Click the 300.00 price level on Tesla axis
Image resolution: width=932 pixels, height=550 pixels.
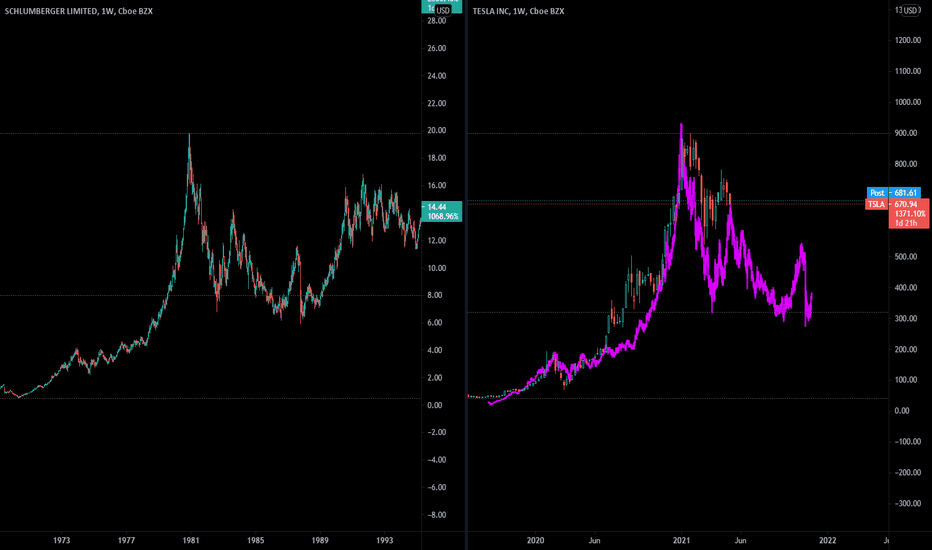(x=906, y=319)
